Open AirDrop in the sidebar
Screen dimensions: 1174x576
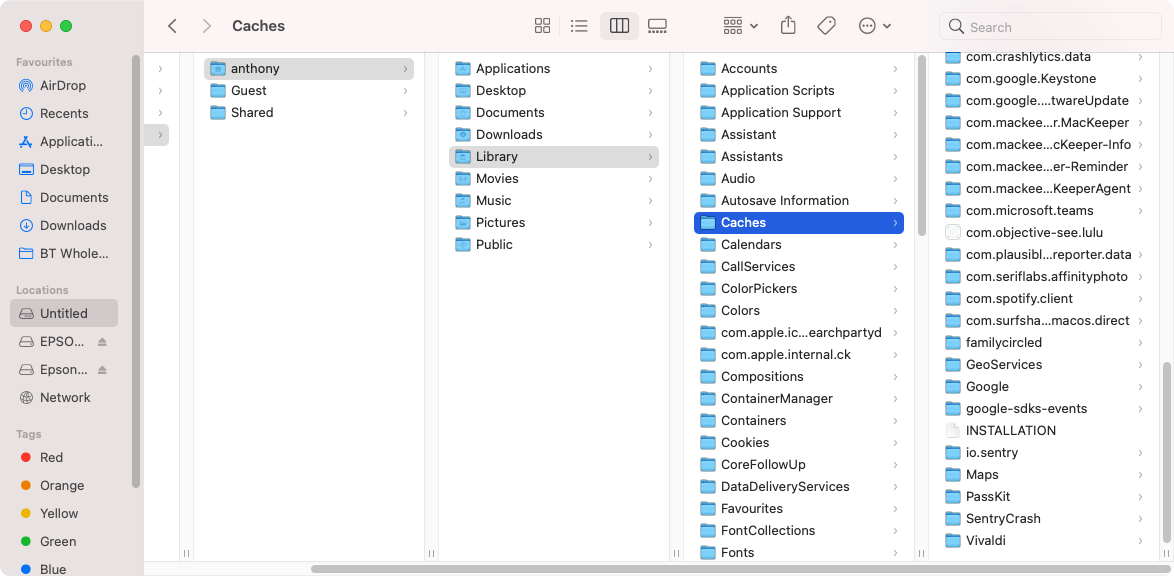coord(64,85)
